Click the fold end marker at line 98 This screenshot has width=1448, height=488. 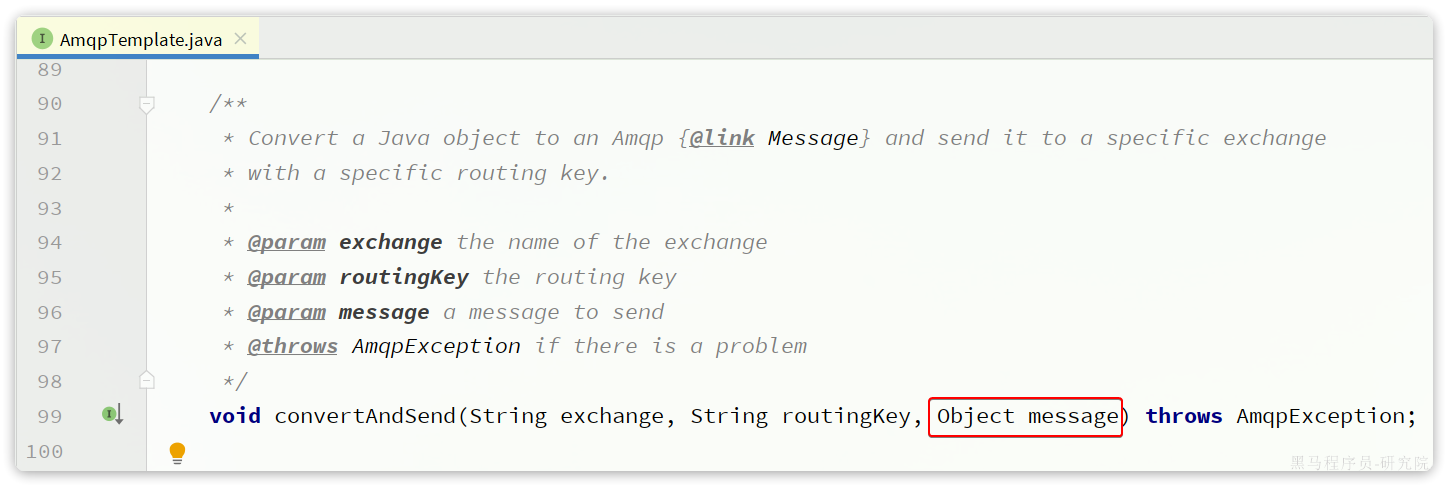tap(147, 380)
